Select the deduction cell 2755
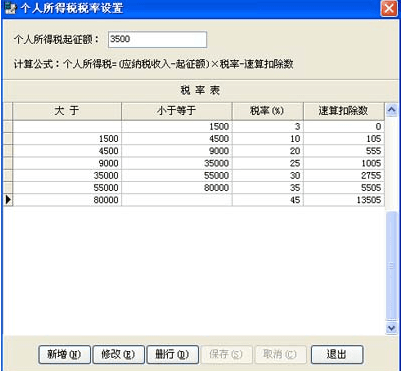The image size is (401, 371). point(344,175)
